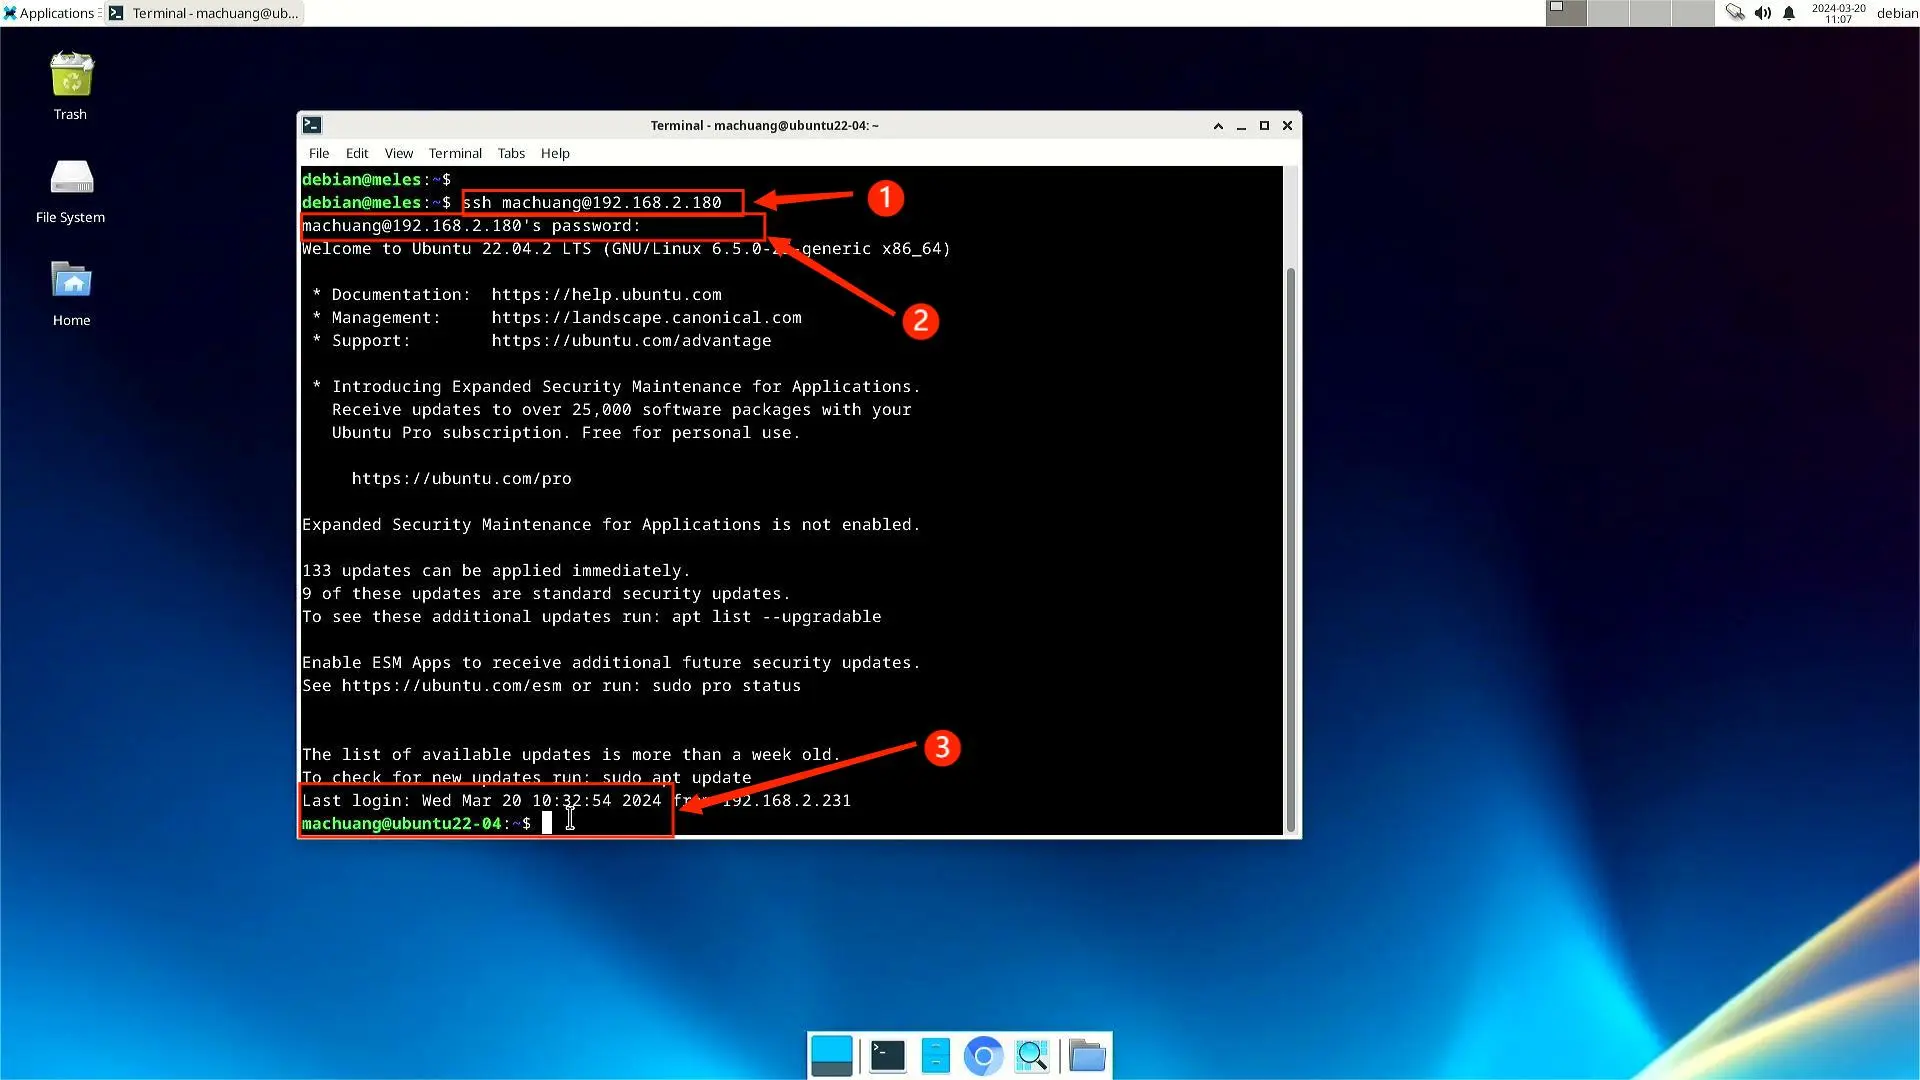Click the Help link https://help.ubuntu.com
This screenshot has height=1080, width=1920.
pos(605,293)
